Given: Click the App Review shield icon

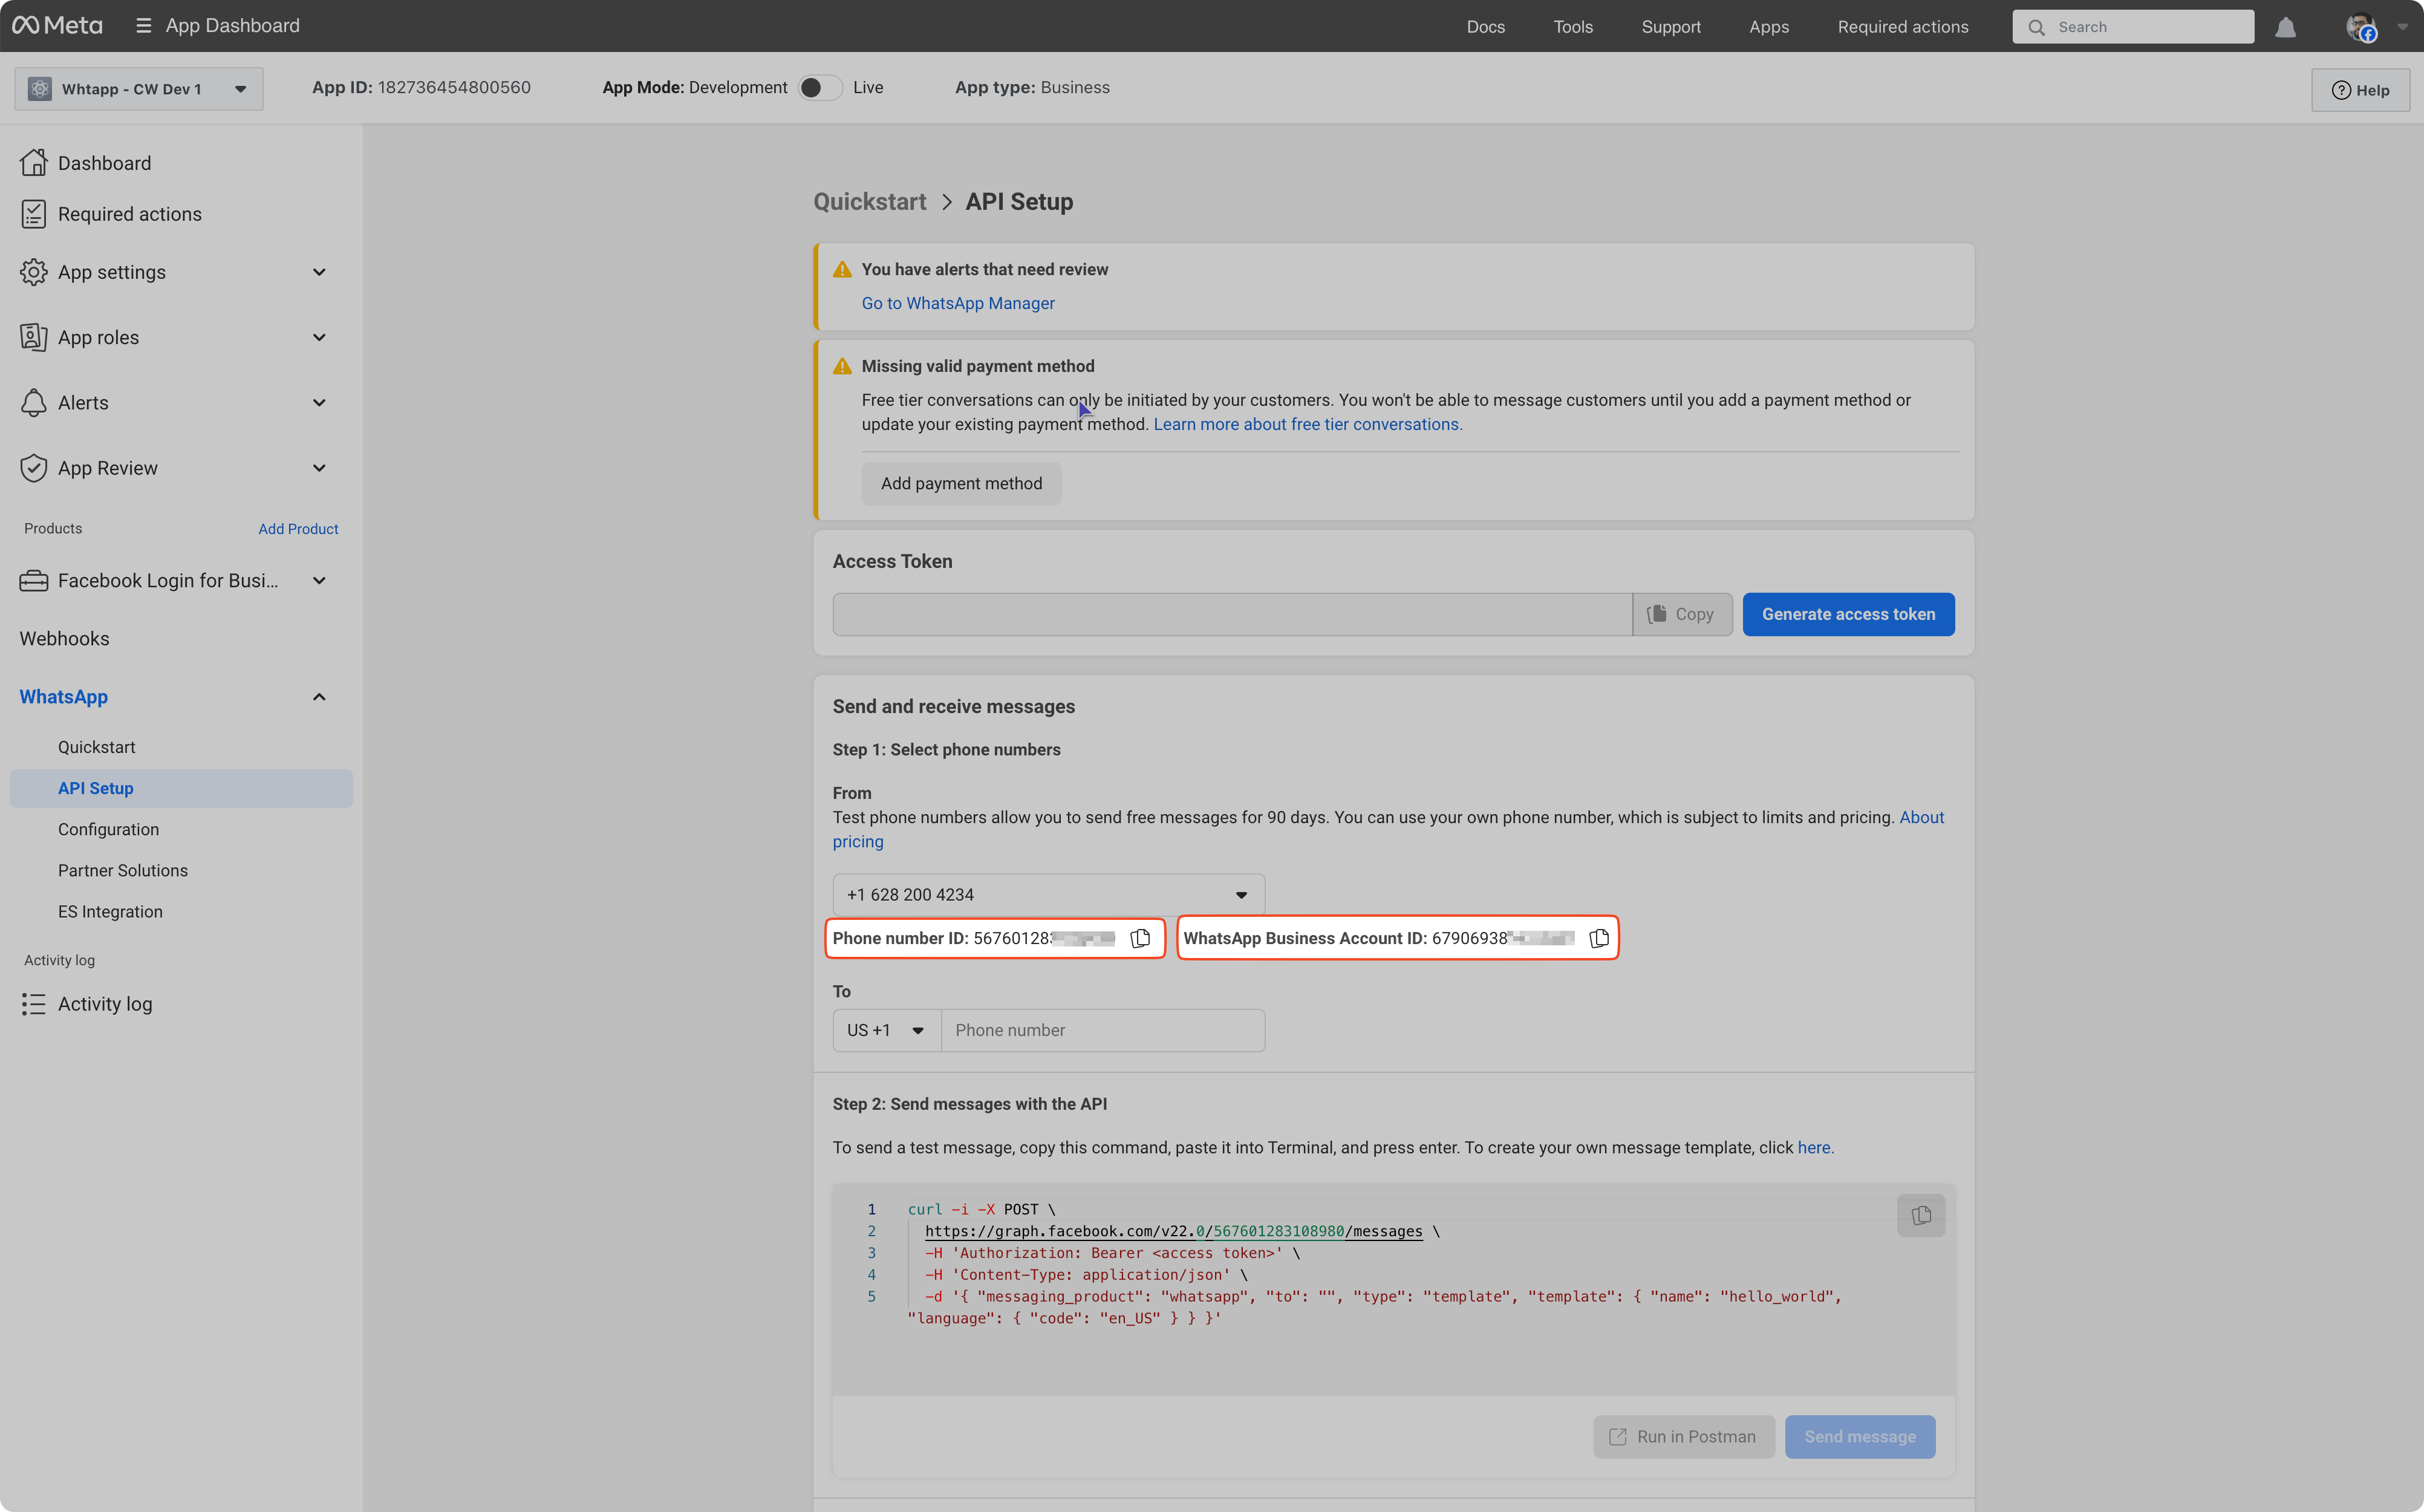Looking at the screenshot, I should click(33, 468).
